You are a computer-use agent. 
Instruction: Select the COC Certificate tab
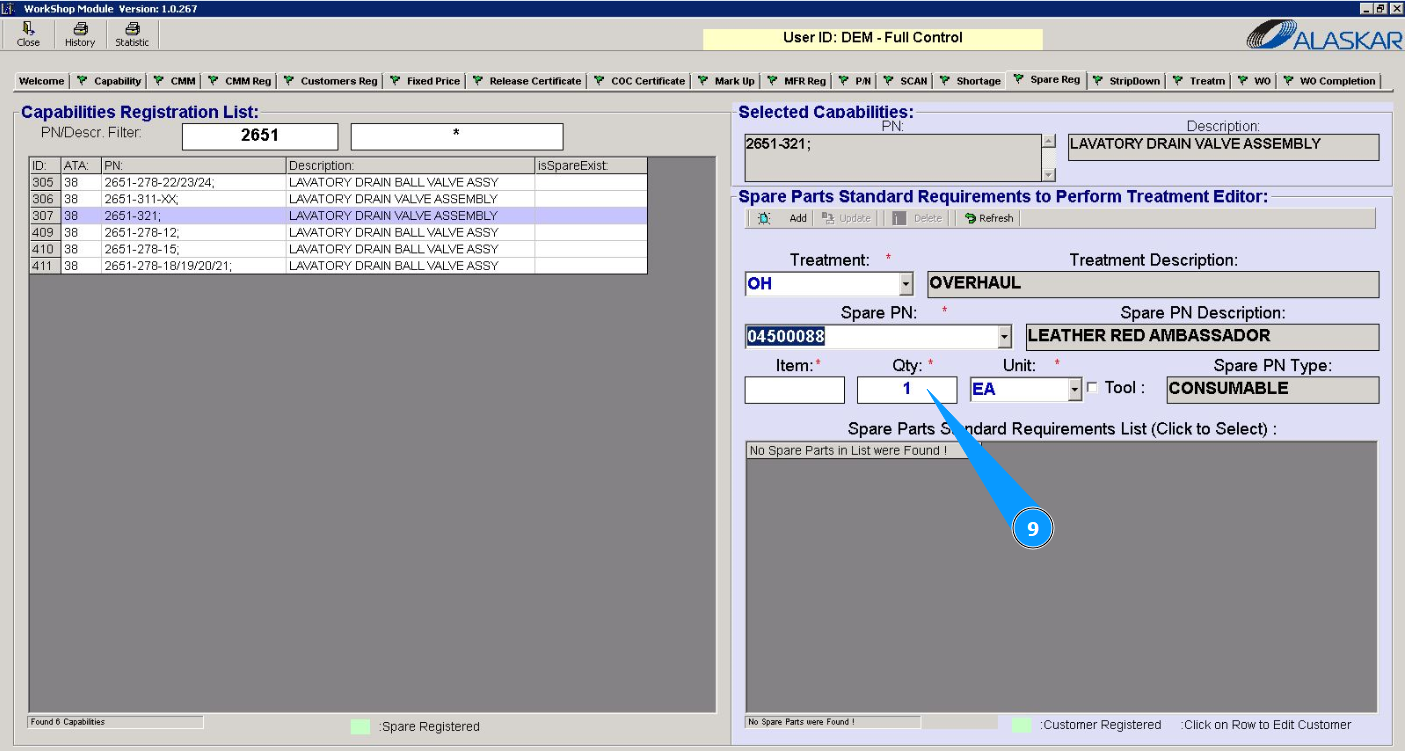639,81
